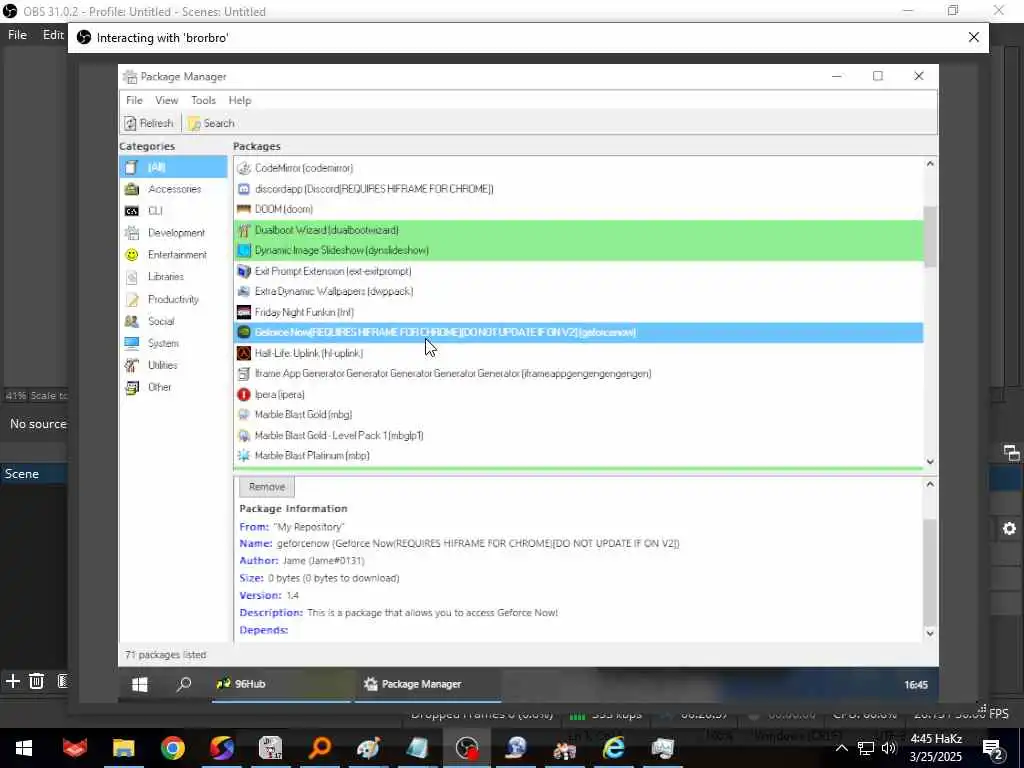
Task: Select the Other category
Action: (173, 387)
